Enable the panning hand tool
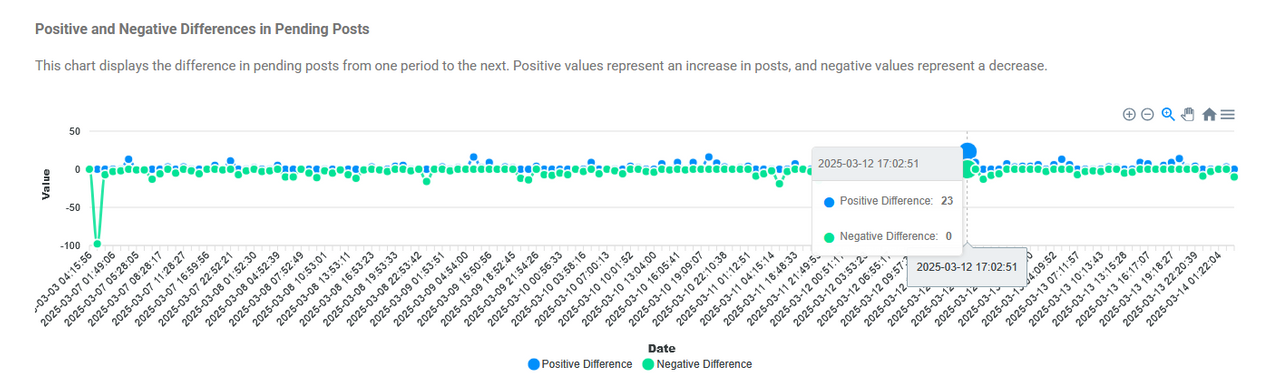 tap(1188, 114)
